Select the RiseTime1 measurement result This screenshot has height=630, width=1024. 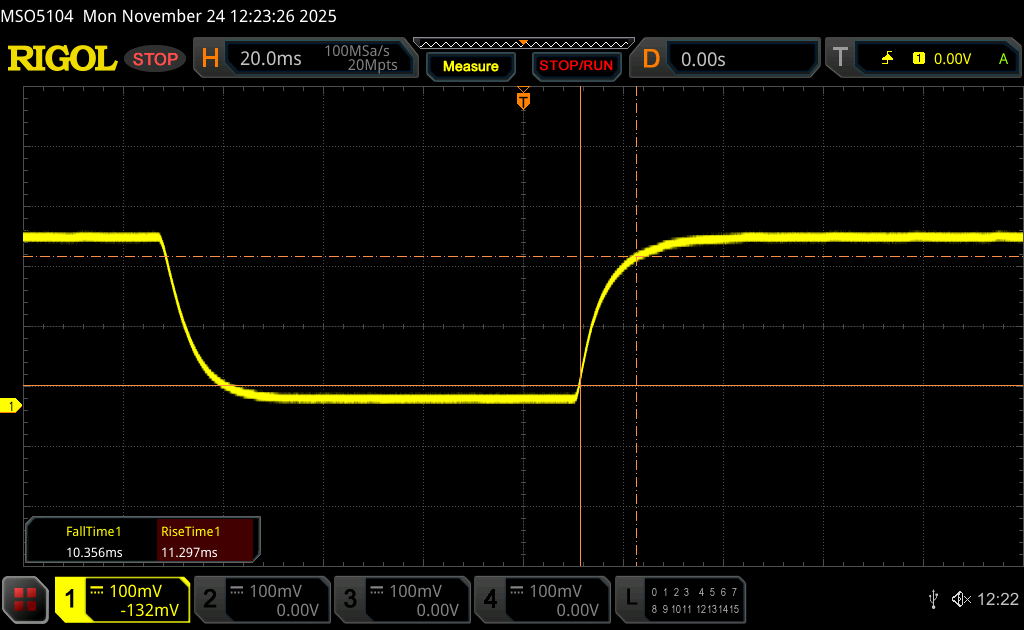click(x=190, y=542)
